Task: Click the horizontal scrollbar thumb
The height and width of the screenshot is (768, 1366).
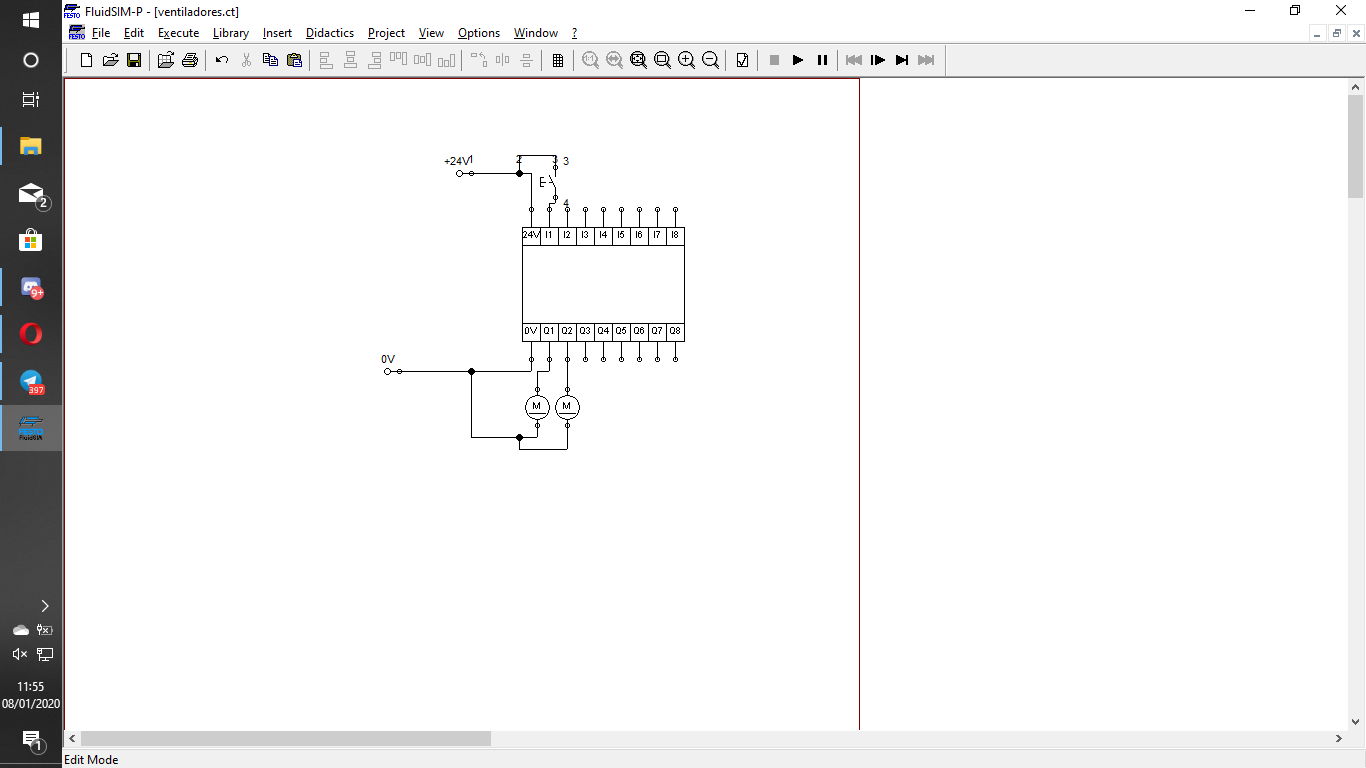Action: pos(286,738)
